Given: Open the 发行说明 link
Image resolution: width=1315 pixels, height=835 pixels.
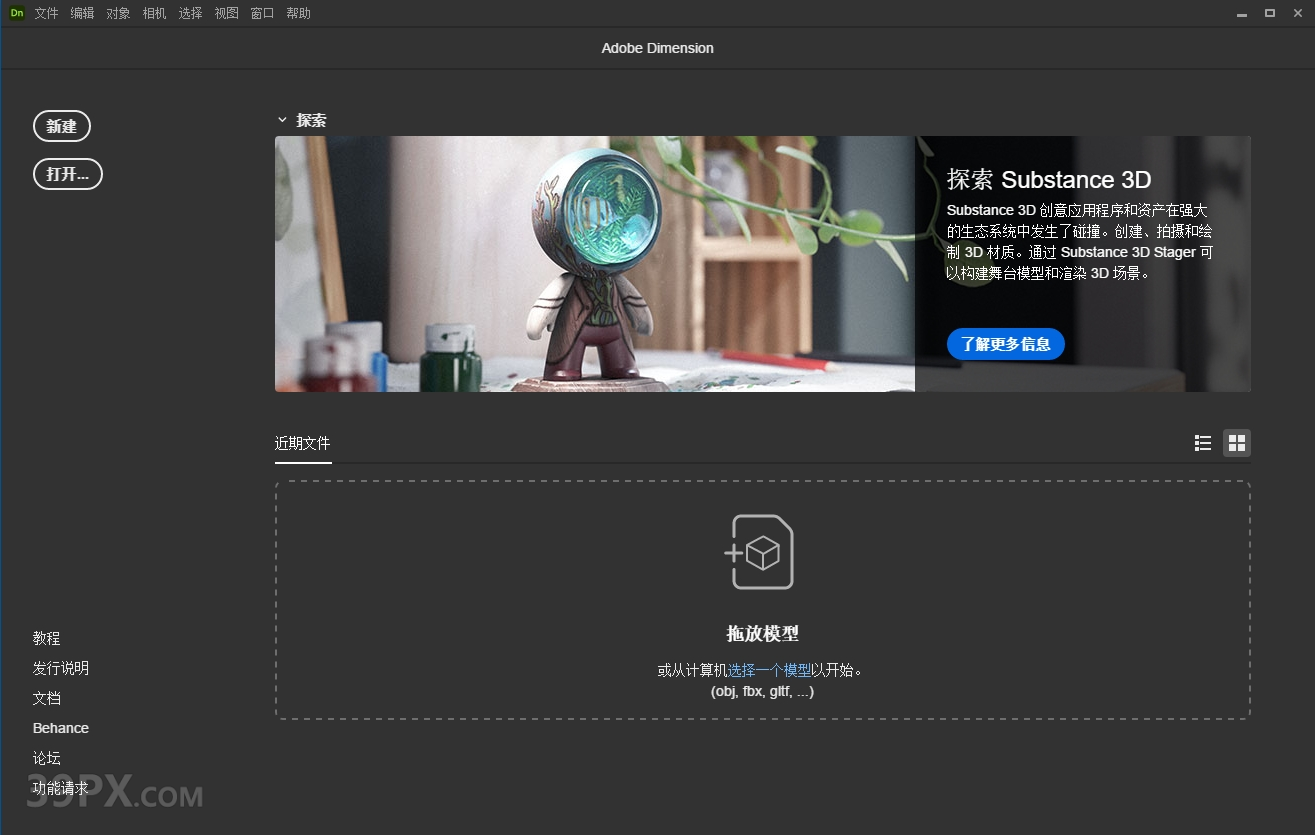Looking at the screenshot, I should pos(61,668).
